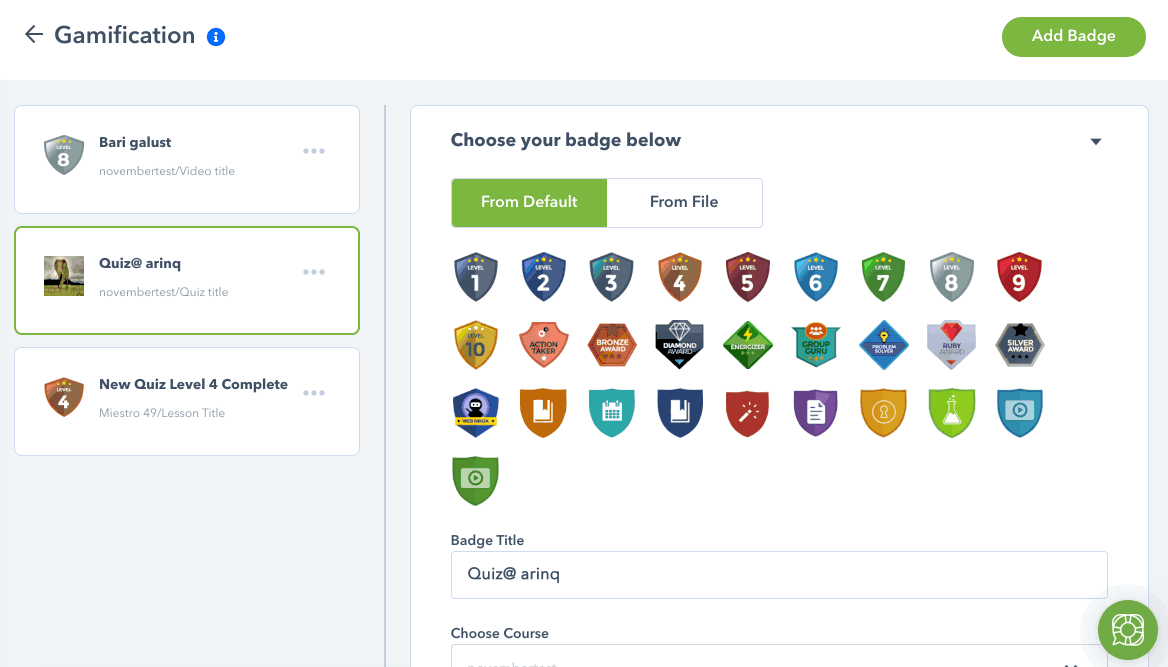Select the green flask badge

click(x=951, y=412)
